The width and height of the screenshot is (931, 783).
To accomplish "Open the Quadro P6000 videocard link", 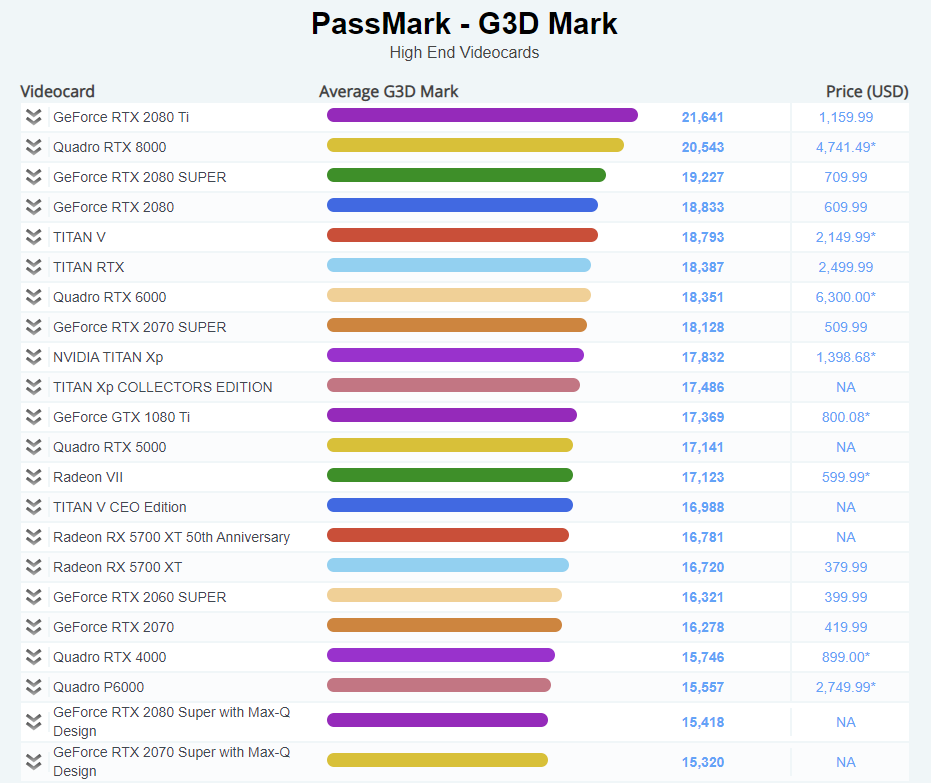I will click(99, 687).
